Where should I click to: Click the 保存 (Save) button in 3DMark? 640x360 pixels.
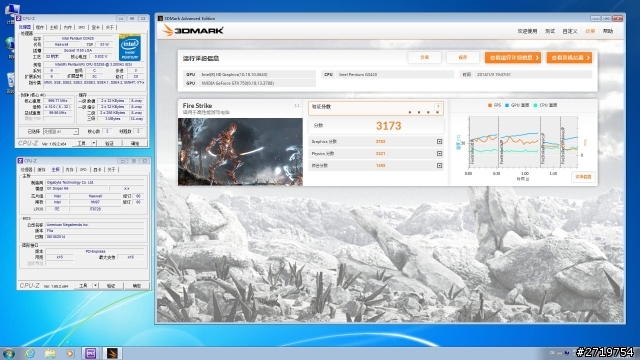pyautogui.click(x=462, y=58)
